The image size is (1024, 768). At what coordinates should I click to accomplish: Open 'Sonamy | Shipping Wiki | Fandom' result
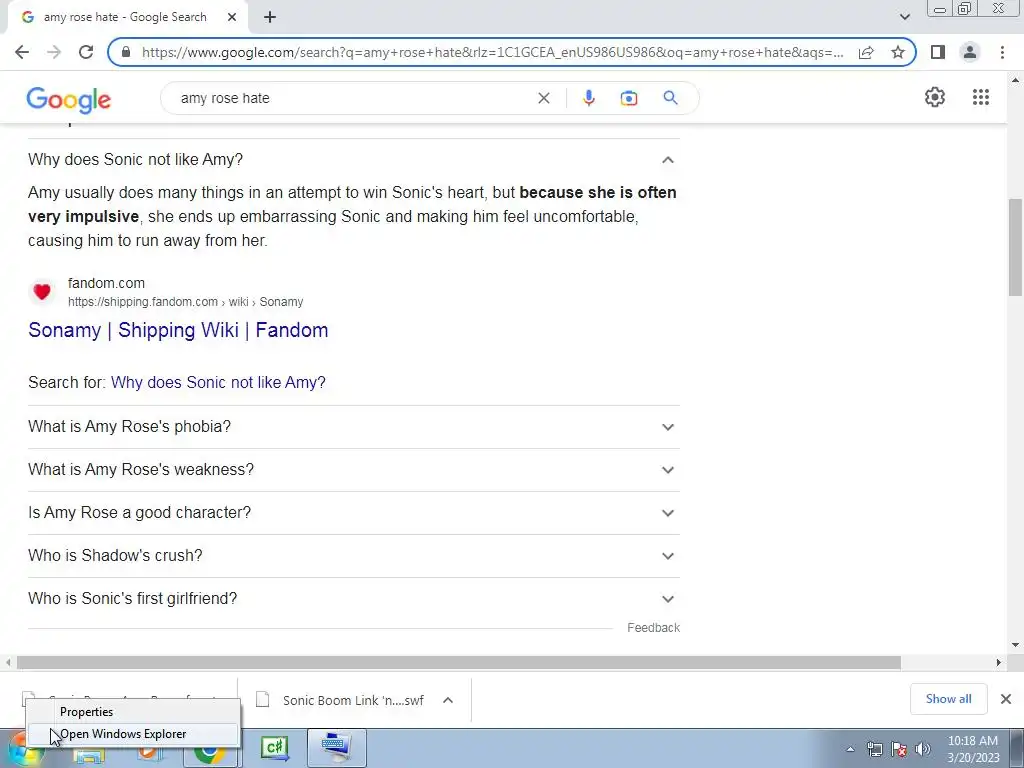[178, 330]
